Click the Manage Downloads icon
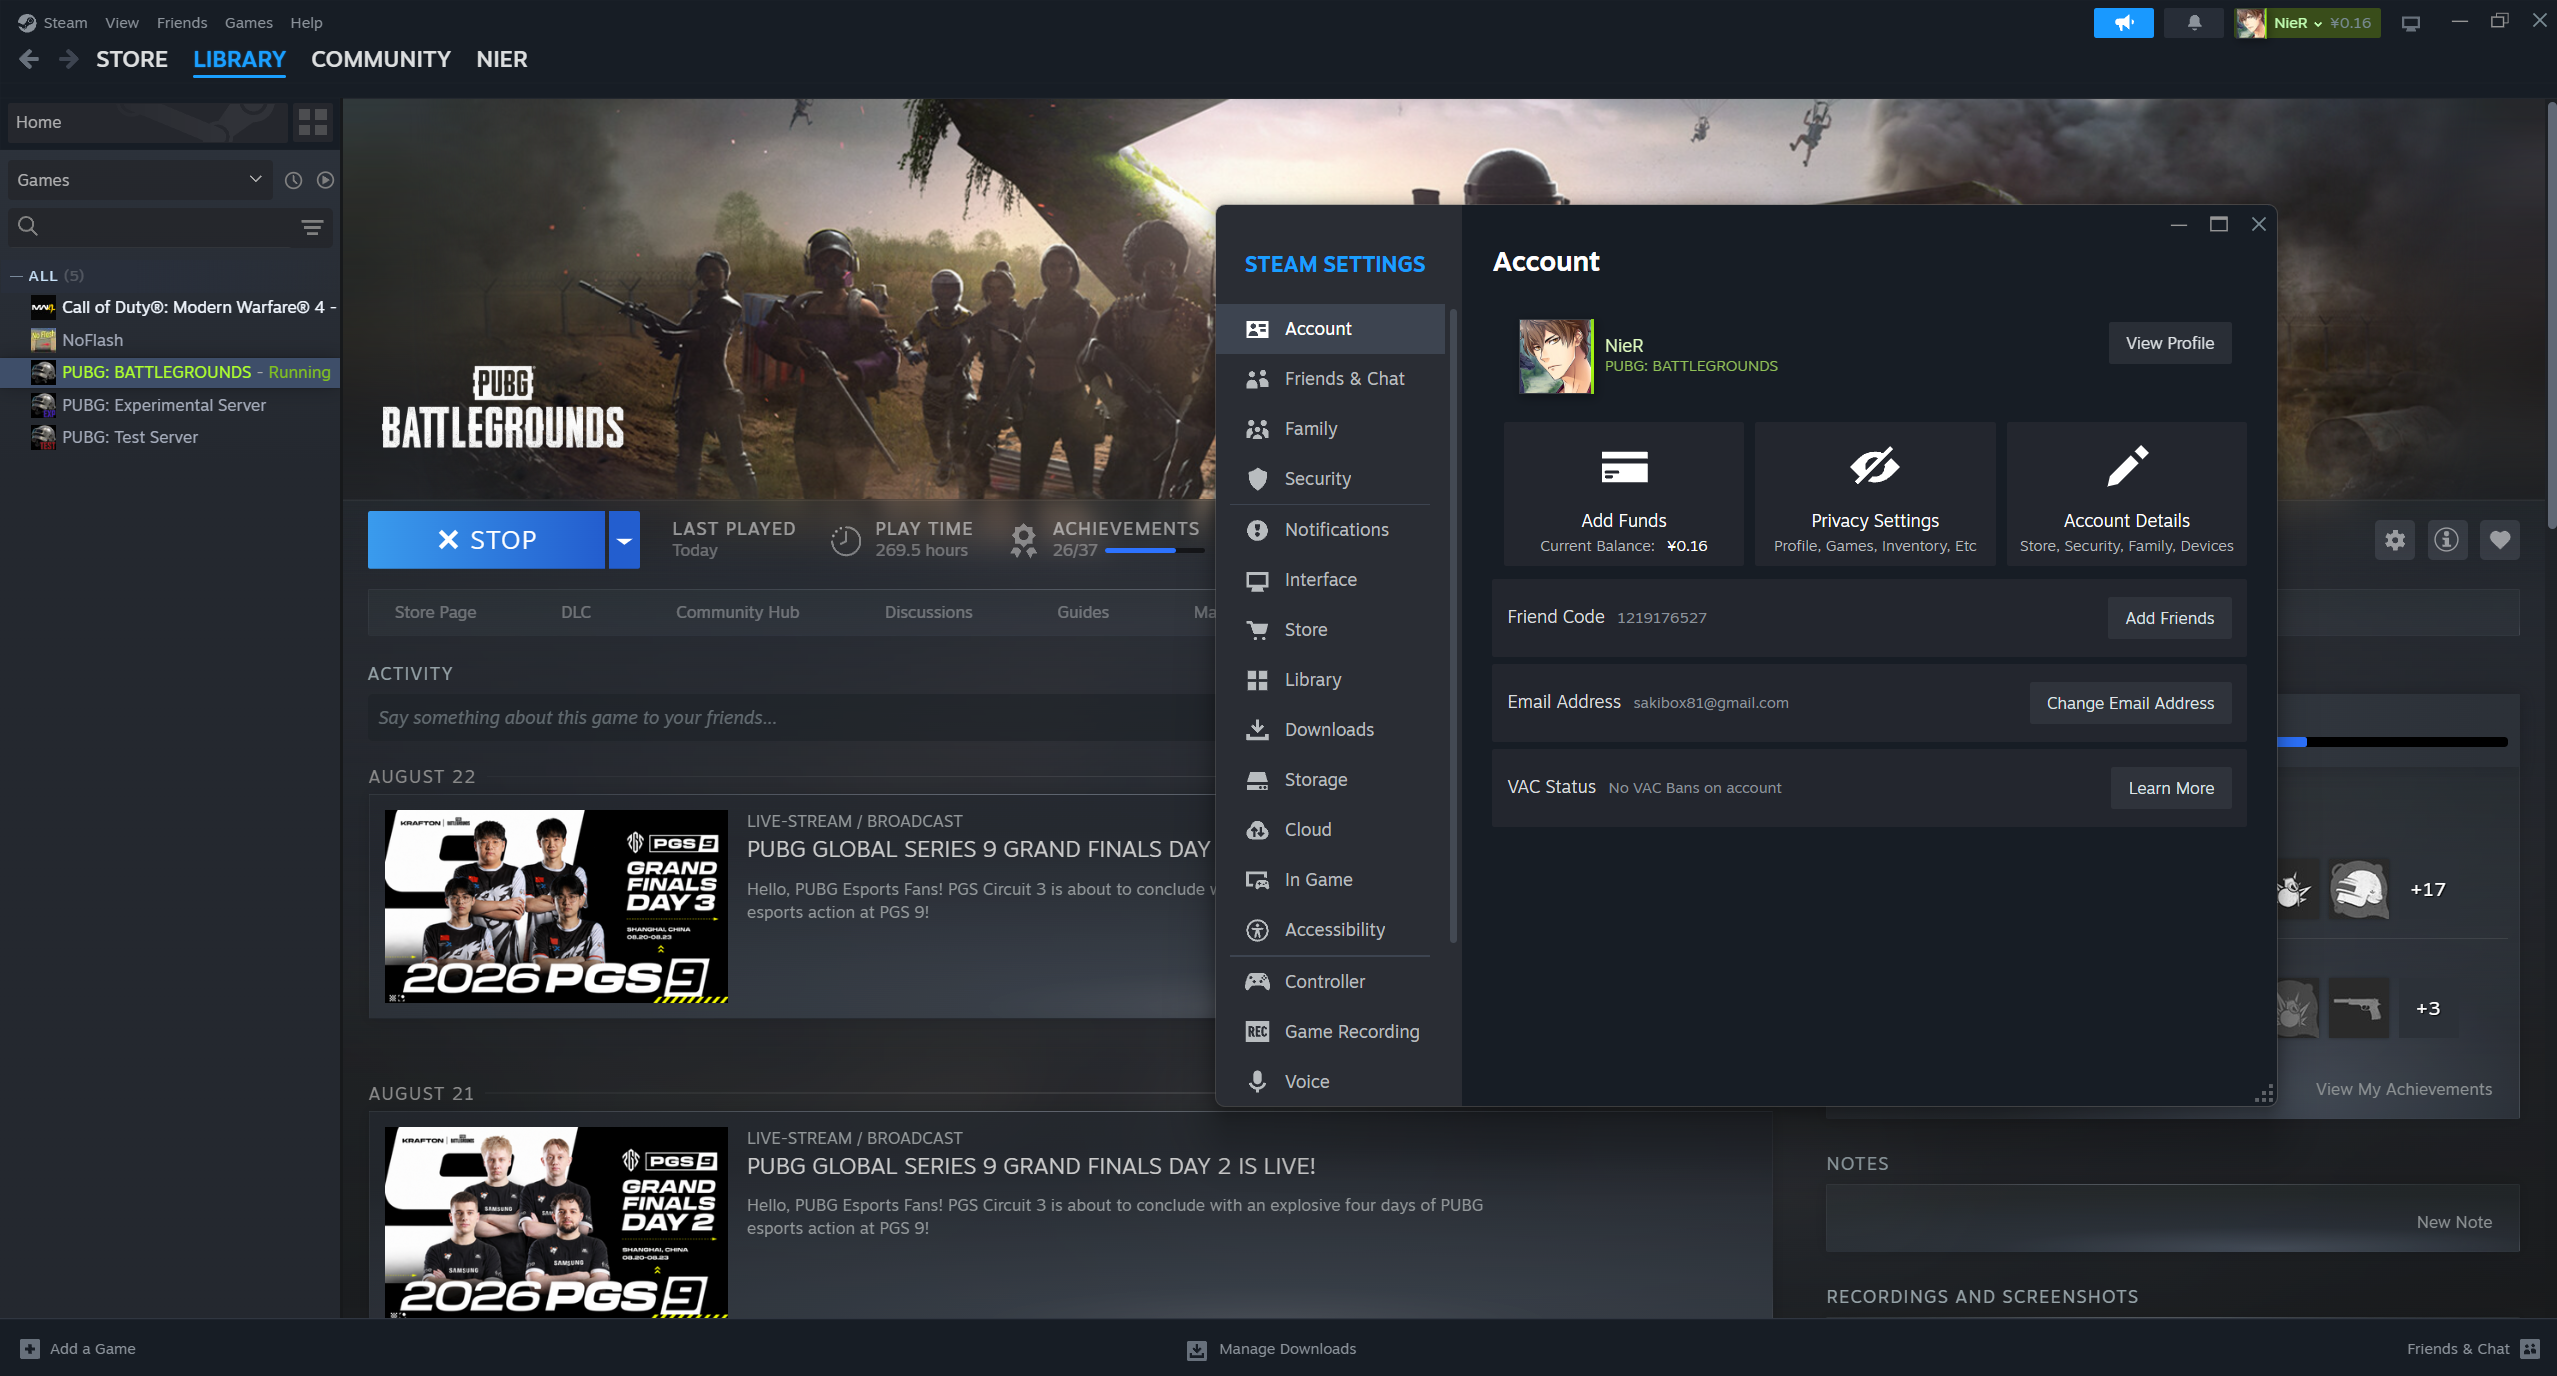This screenshot has width=2557, height=1376. (x=1197, y=1350)
